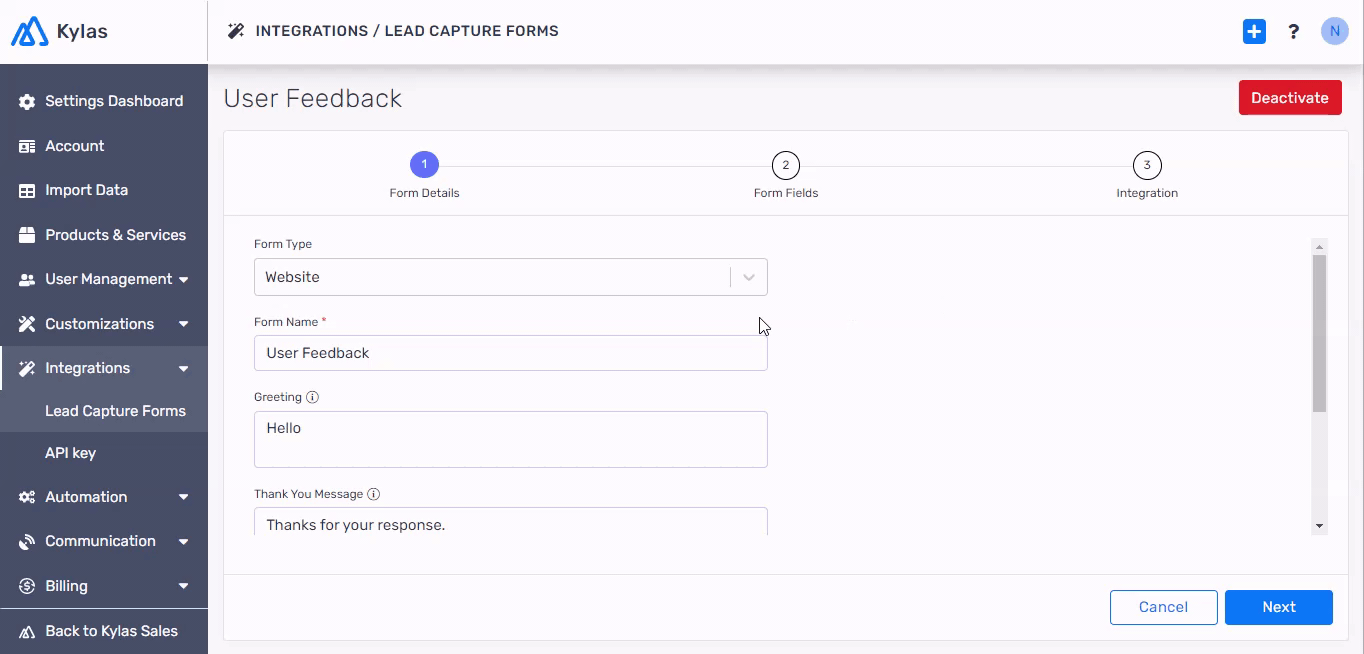1364x654 pixels.
Task: Click the Integrations wand icon in sidebar
Action: (27, 368)
